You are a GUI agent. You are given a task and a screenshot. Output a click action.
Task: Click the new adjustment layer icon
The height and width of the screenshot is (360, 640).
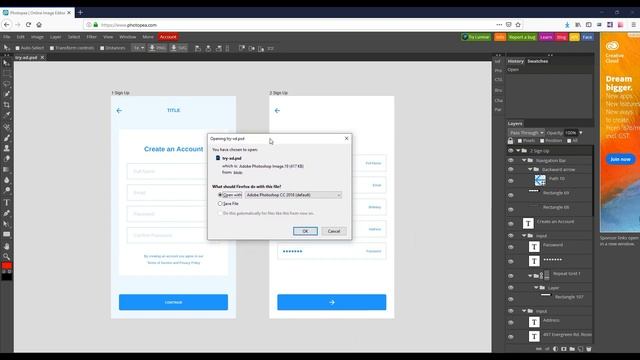pos(555,349)
